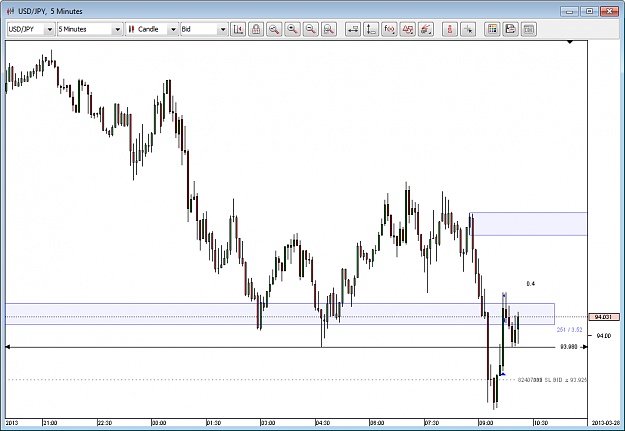The width and height of the screenshot is (625, 431).
Task: Click the 94.00 price axis tick
Action: pos(603,336)
